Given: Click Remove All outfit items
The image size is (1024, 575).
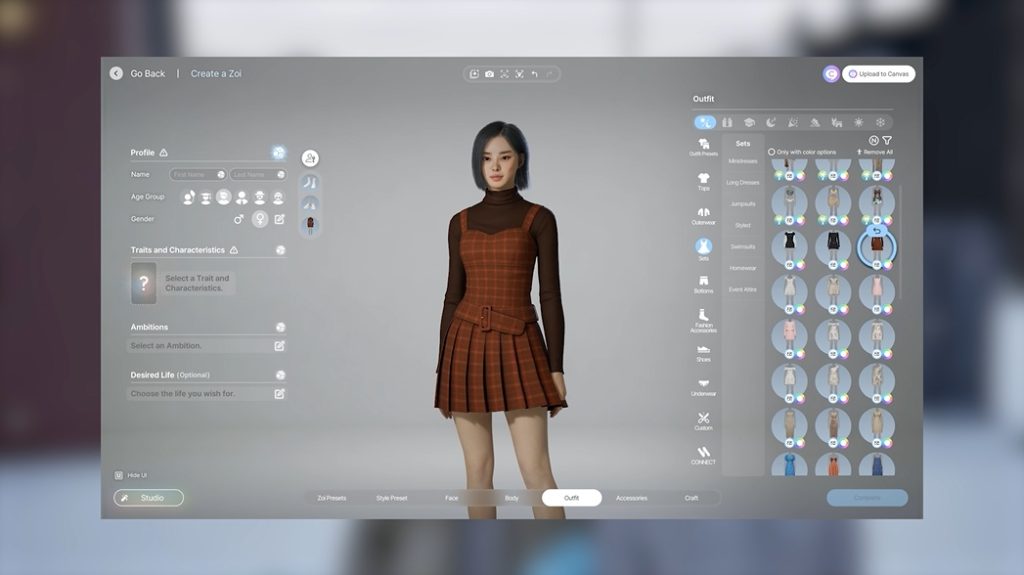Looking at the screenshot, I should click(x=874, y=152).
